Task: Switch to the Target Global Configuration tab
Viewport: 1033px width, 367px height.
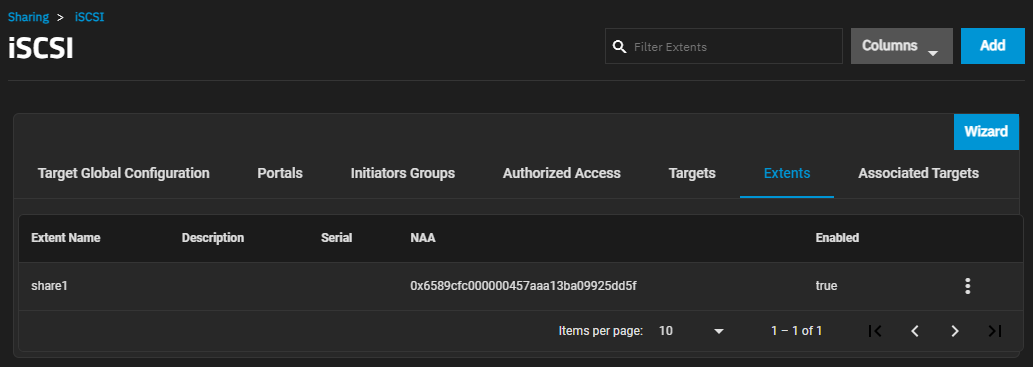Action: tap(124, 173)
